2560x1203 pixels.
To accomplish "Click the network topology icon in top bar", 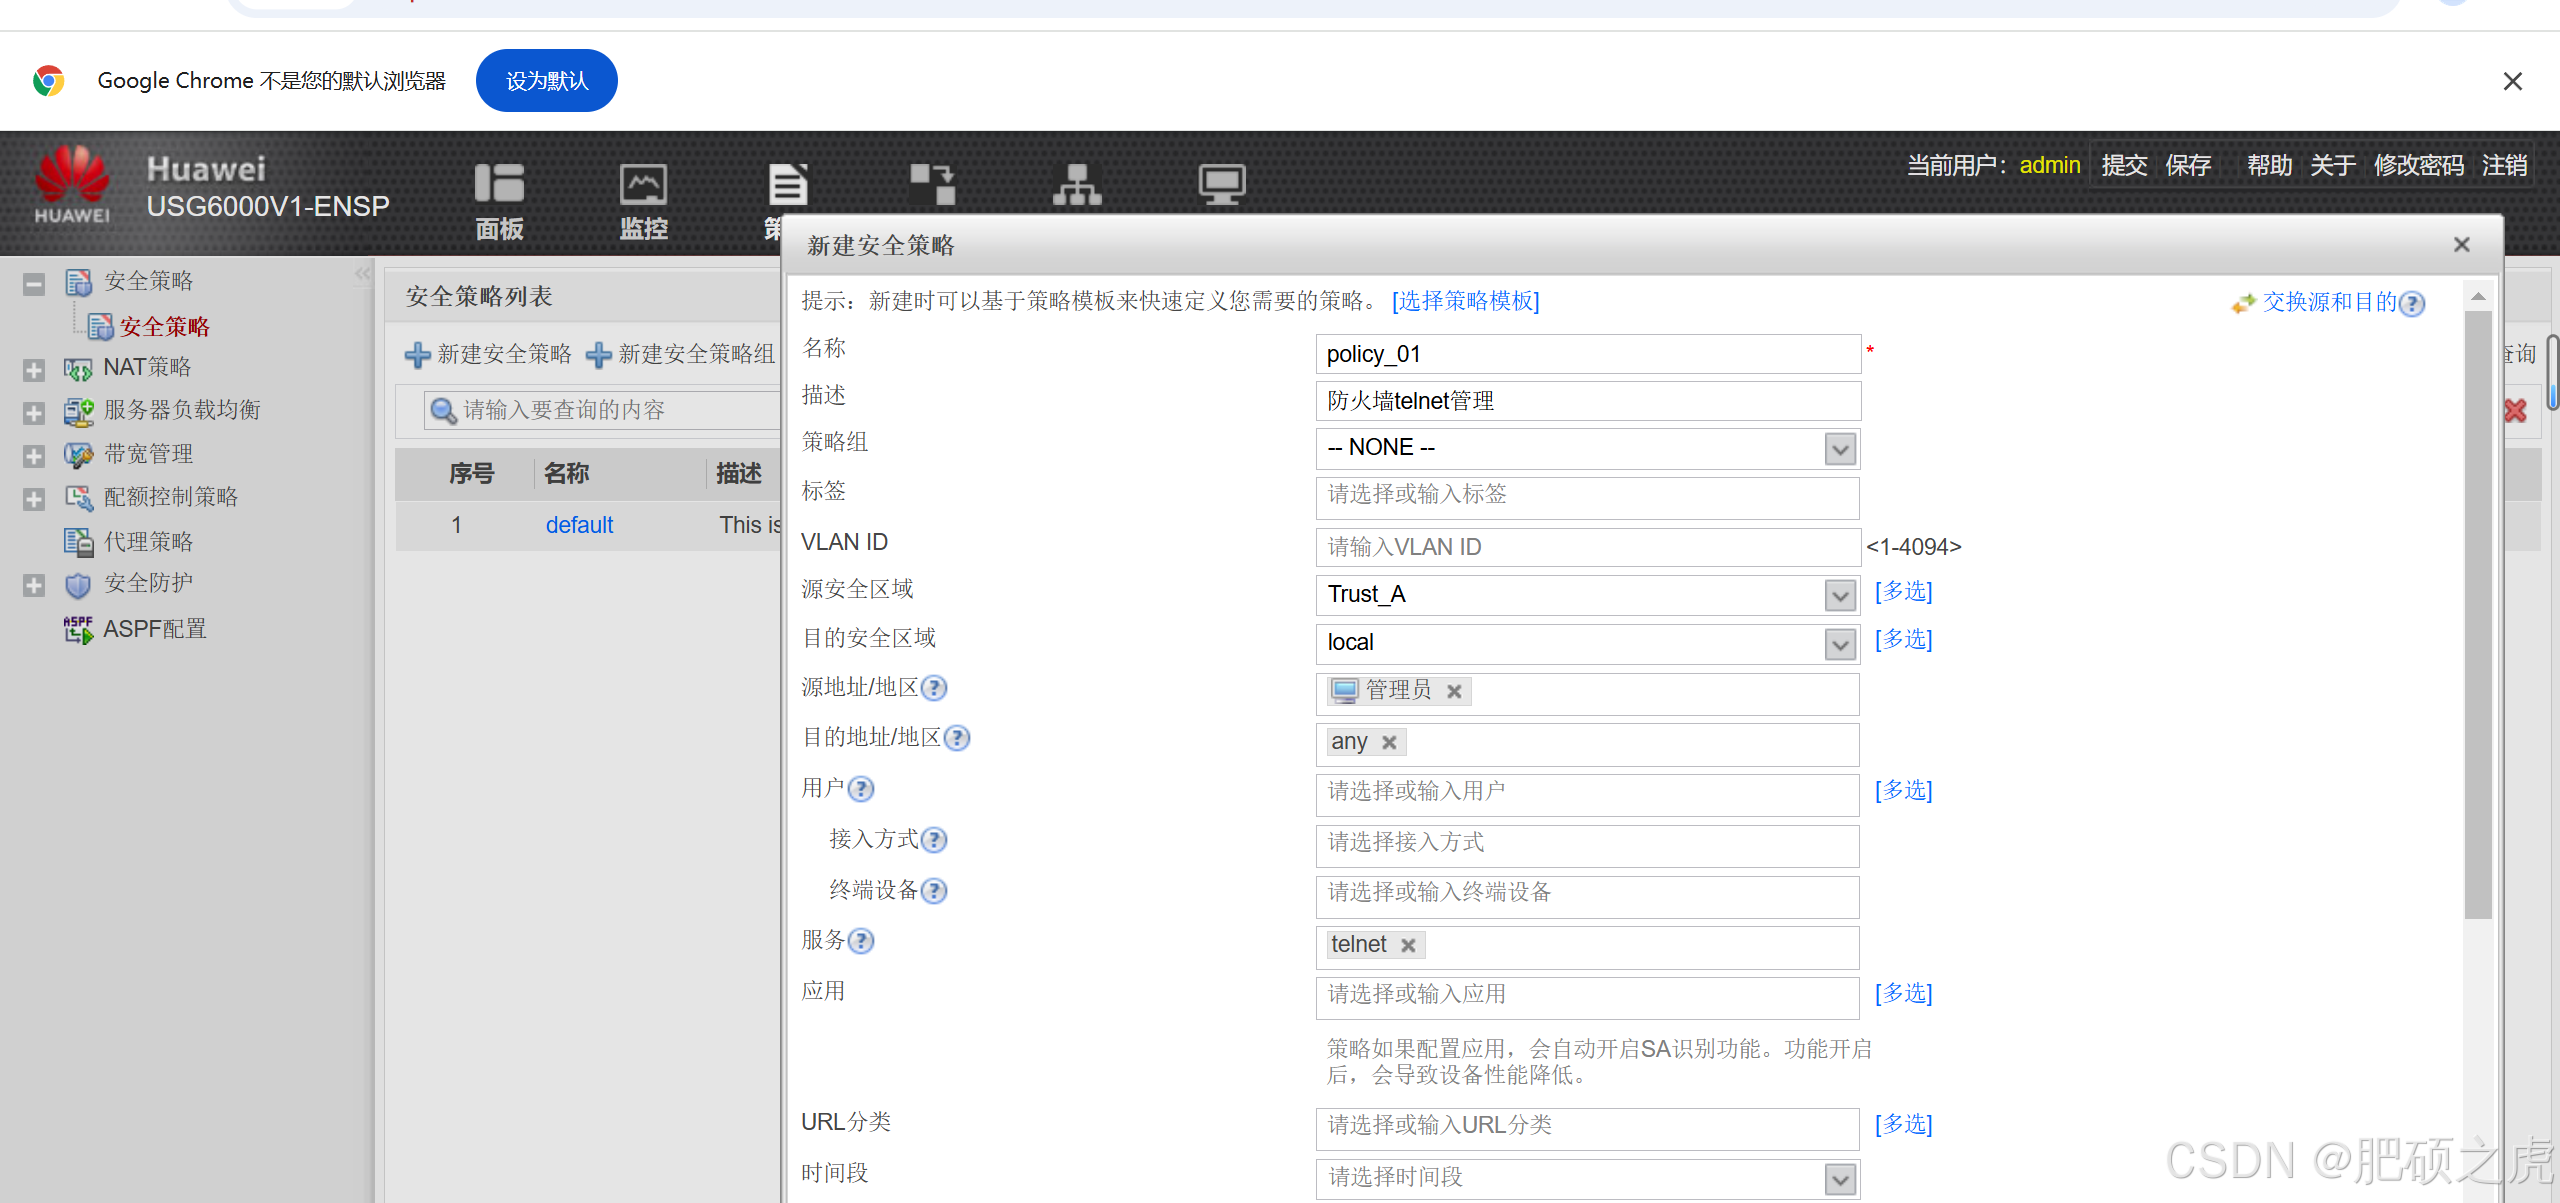I will point(1077,186).
